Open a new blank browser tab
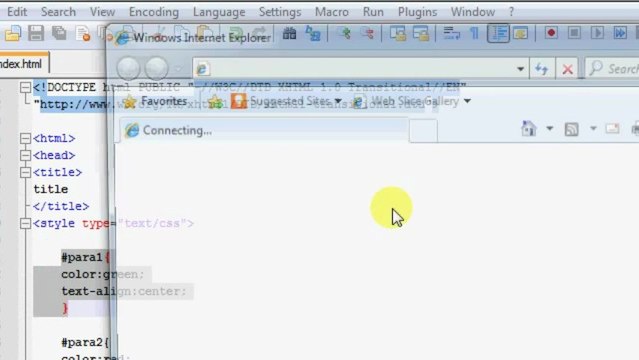Viewport: 639px width, 360px height. pos(423,131)
